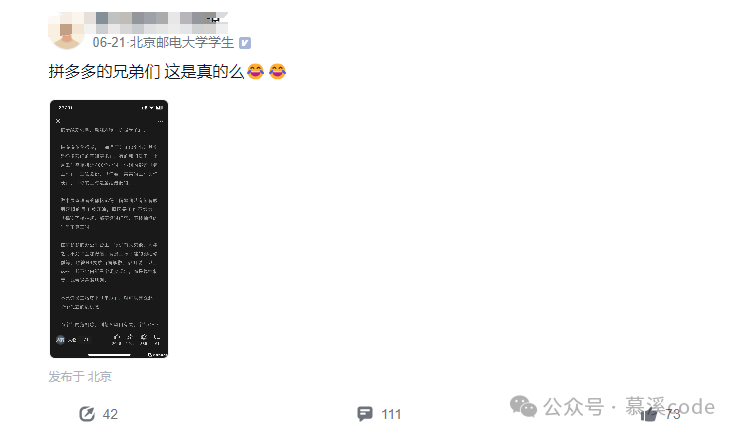Viewport: 739px width, 437px height.
Task: Tap the thumbs-up like icon
Action: pyautogui.click(x=649, y=415)
